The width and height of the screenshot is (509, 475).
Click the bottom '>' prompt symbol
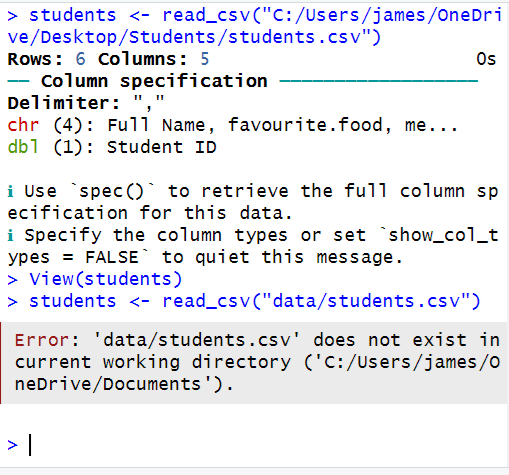click(x=12, y=445)
